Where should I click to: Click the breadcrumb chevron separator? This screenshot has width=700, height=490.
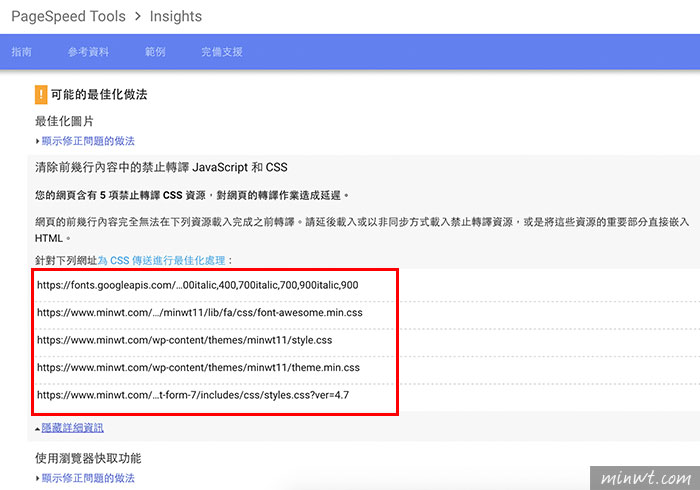tap(138, 17)
